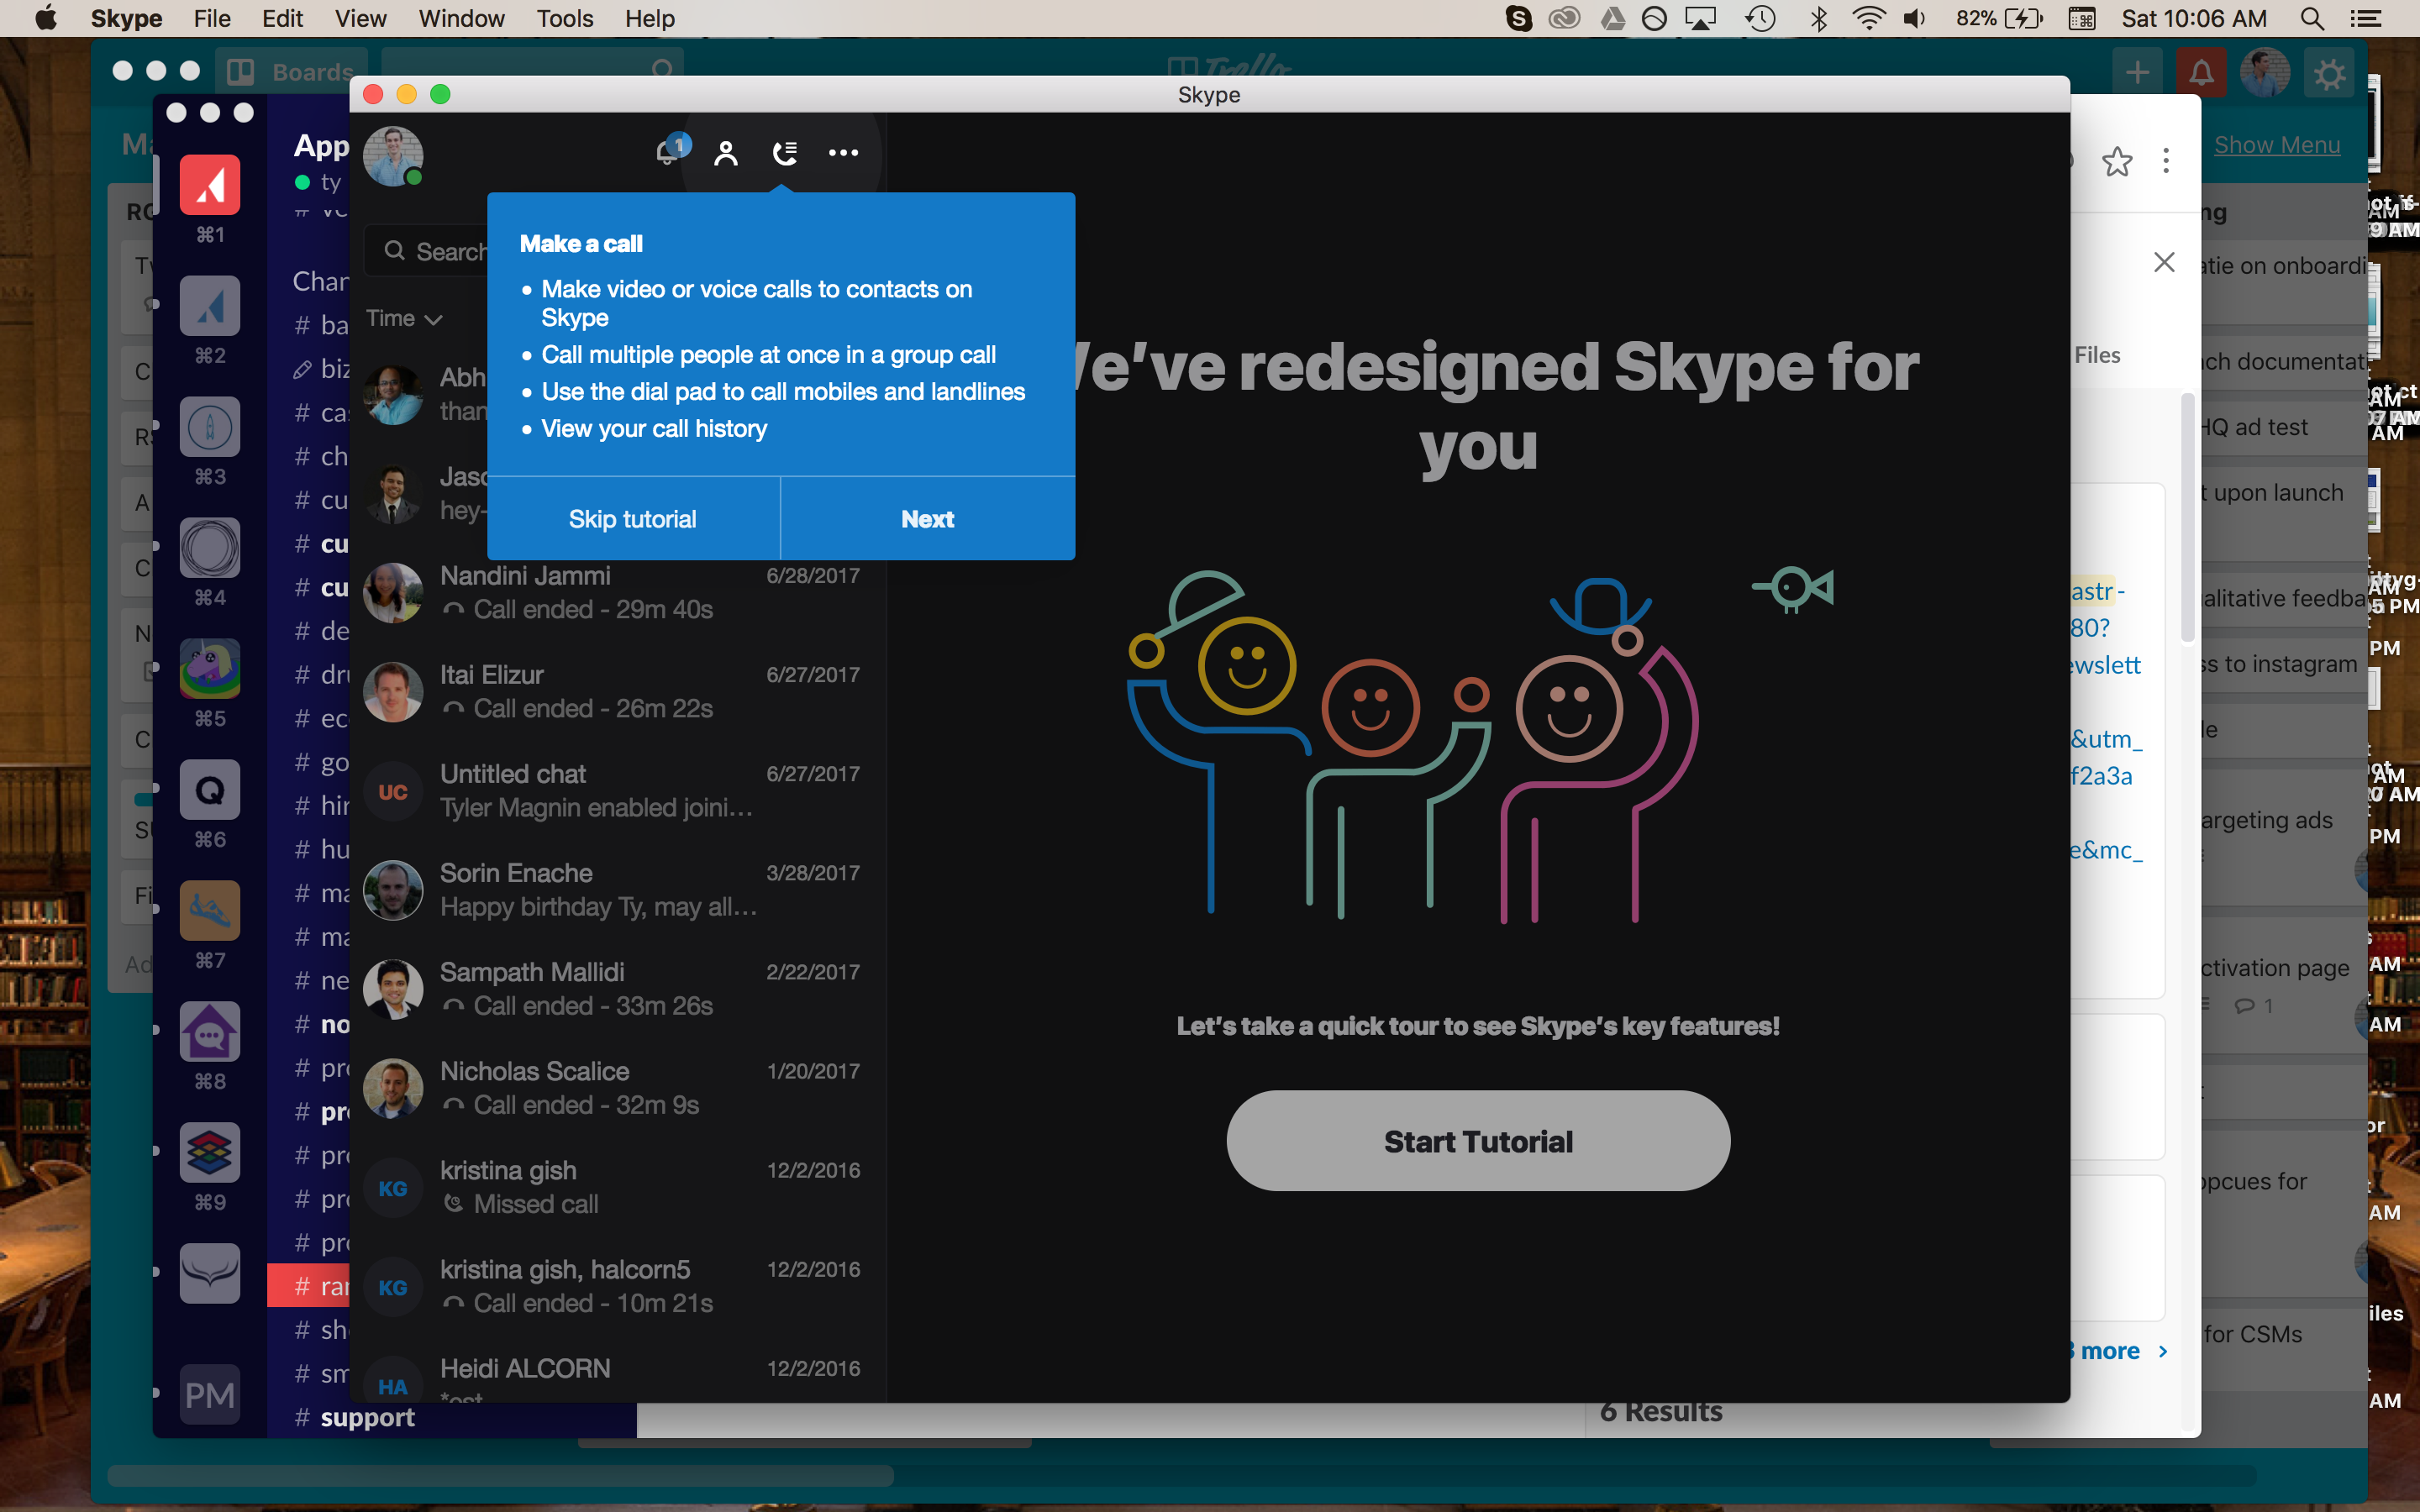
Task: Open the Trello notifications bell
Action: 2201,72
